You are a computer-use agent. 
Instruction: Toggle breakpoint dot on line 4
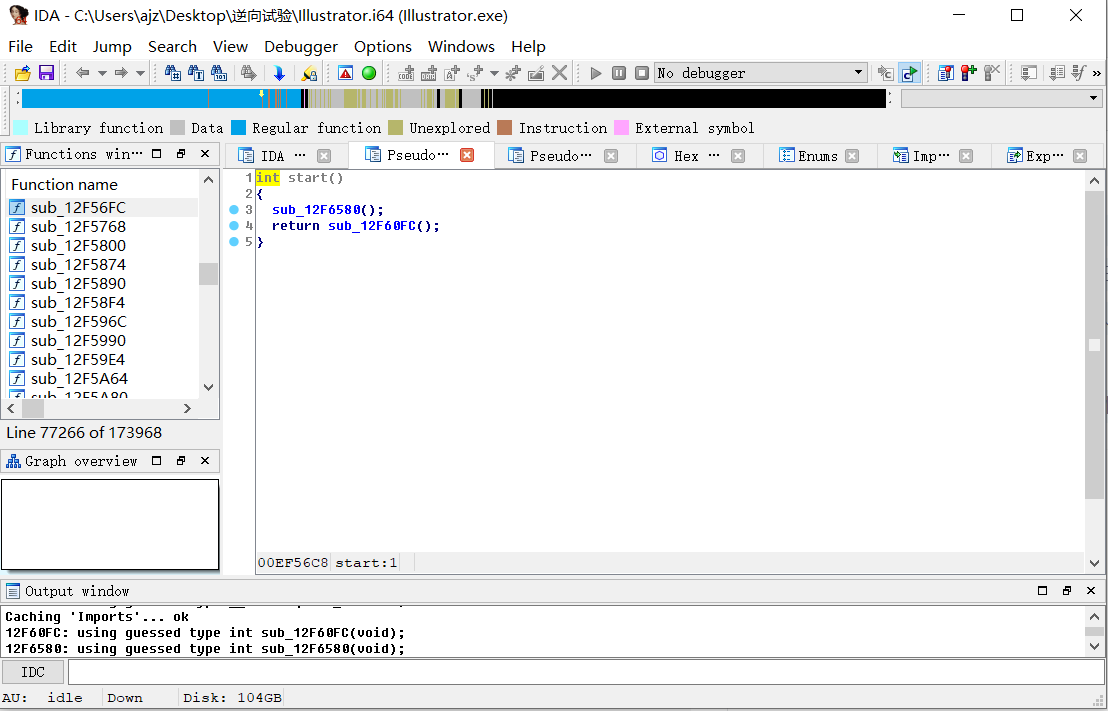(x=234, y=226)
